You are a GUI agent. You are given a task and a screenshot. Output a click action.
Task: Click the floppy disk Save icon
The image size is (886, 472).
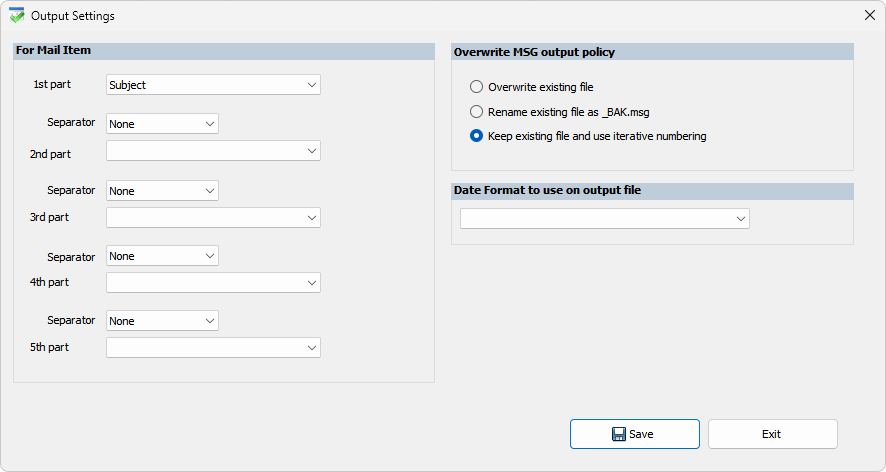[x=619, y=434]
